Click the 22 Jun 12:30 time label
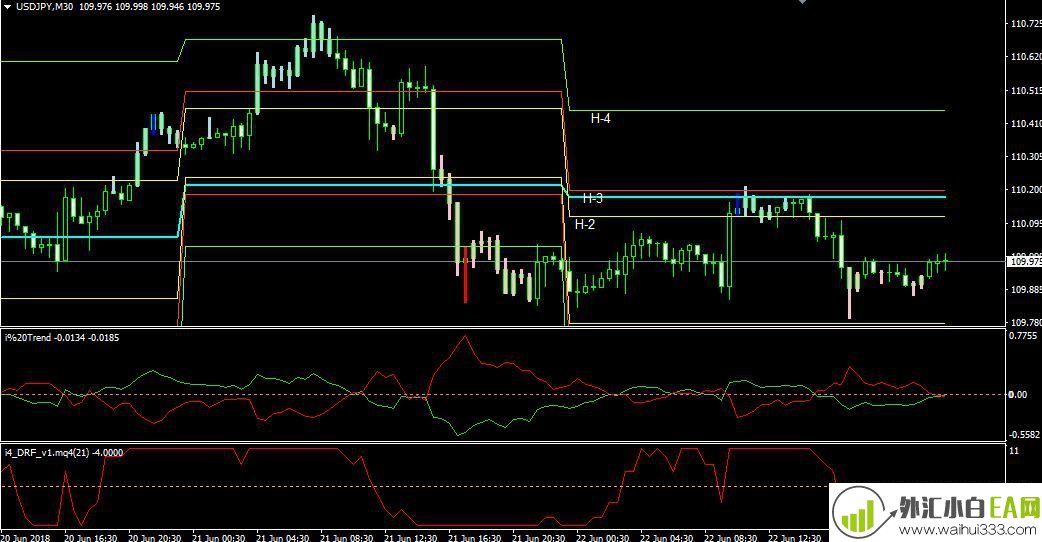This screenshot has width=1042, height=542. coord(795,537)
